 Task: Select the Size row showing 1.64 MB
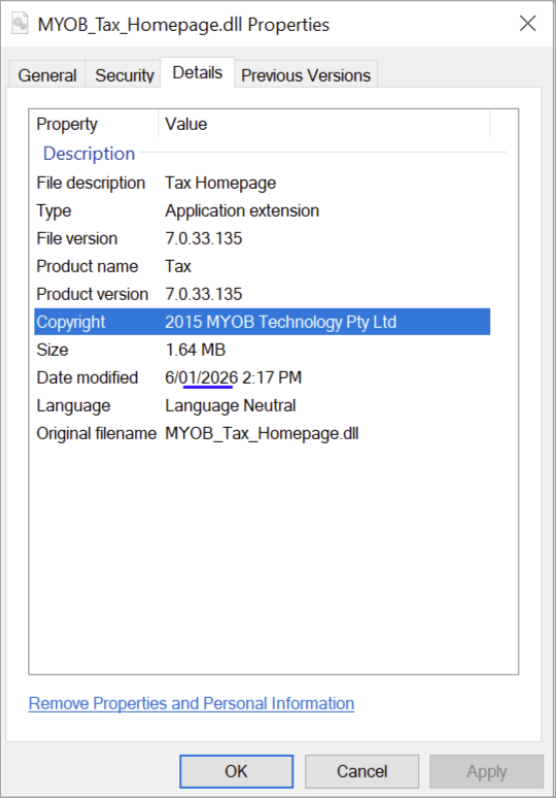pyautogui.click(x=262, y=350)
